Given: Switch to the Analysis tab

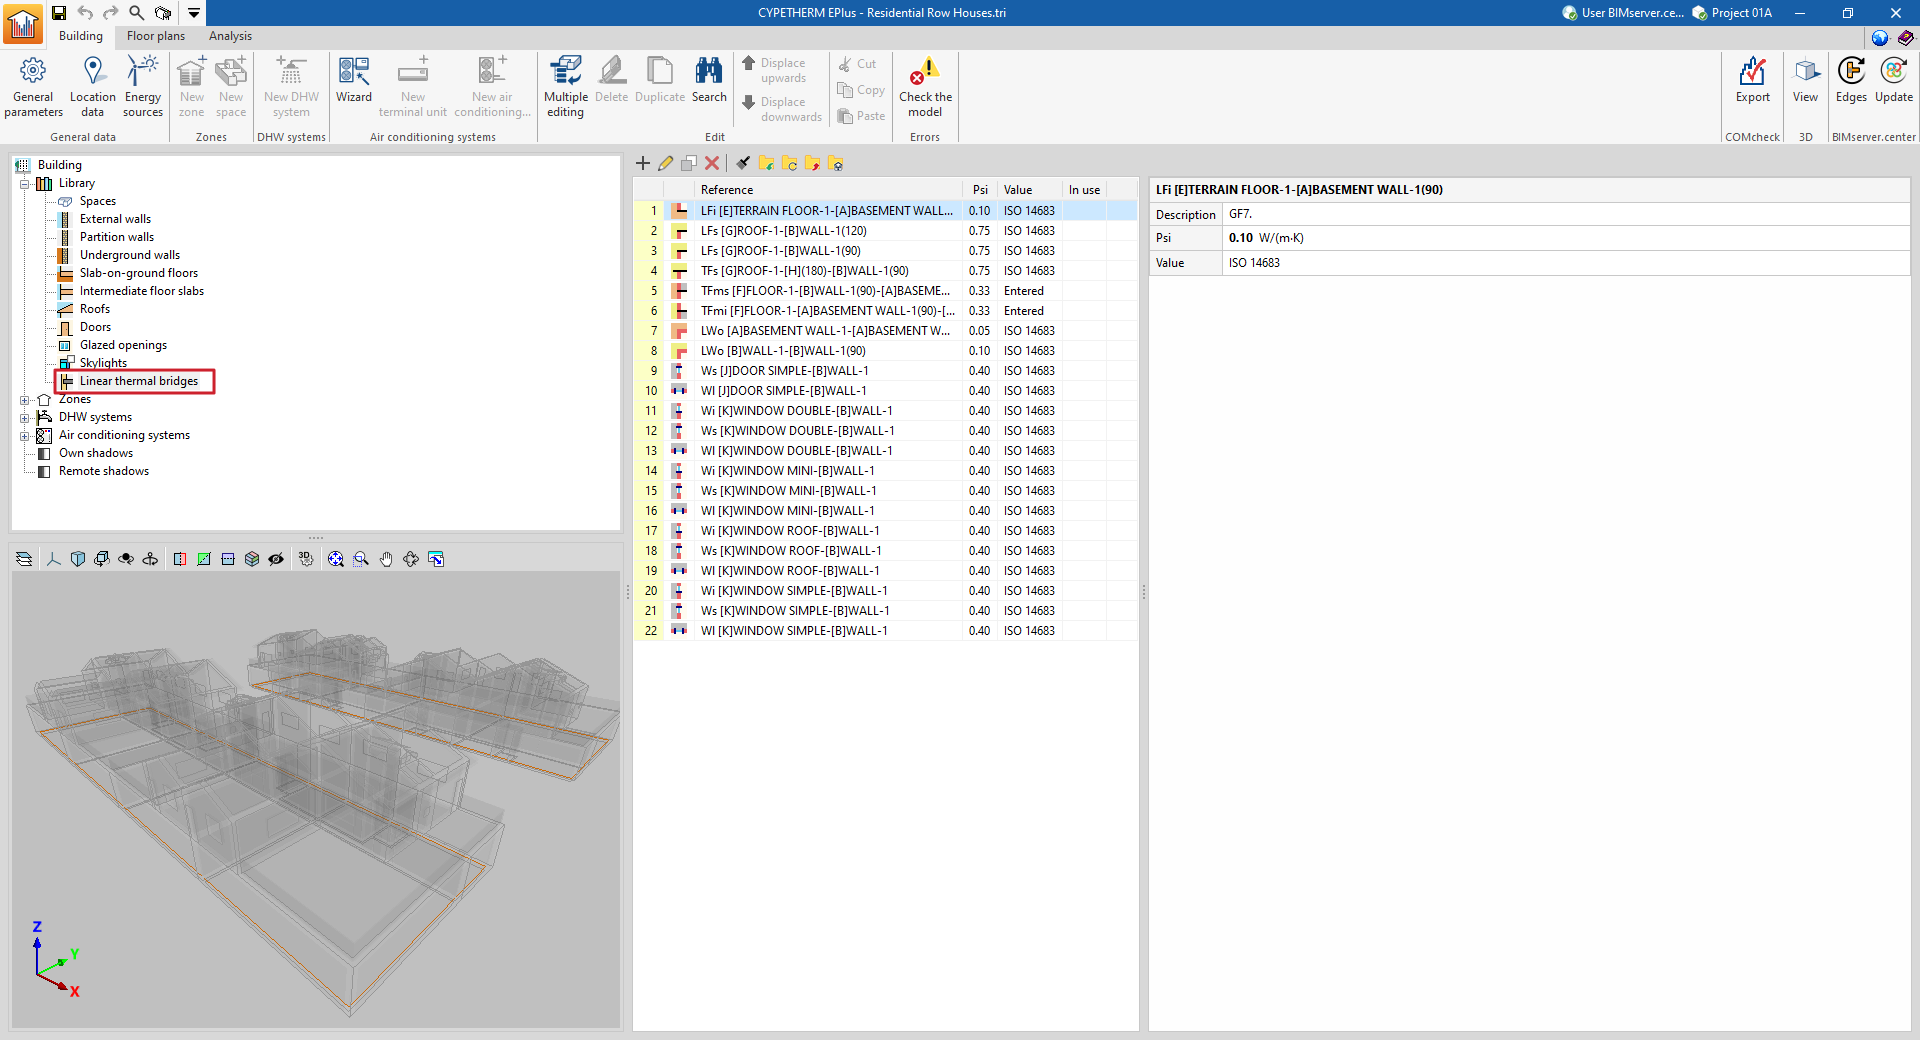Looking at the screenshot, I should coord(230,36).
